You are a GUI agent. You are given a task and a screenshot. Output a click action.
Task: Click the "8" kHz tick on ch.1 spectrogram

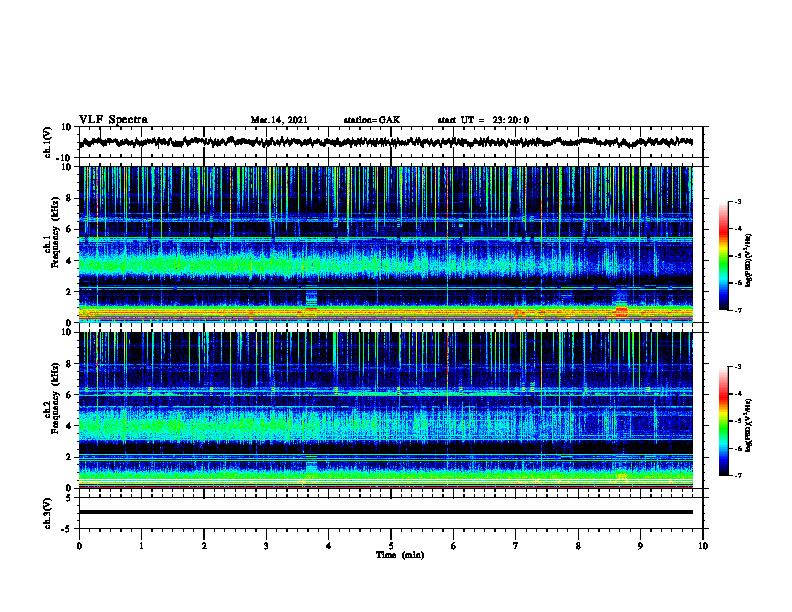[x=69, y=198]
